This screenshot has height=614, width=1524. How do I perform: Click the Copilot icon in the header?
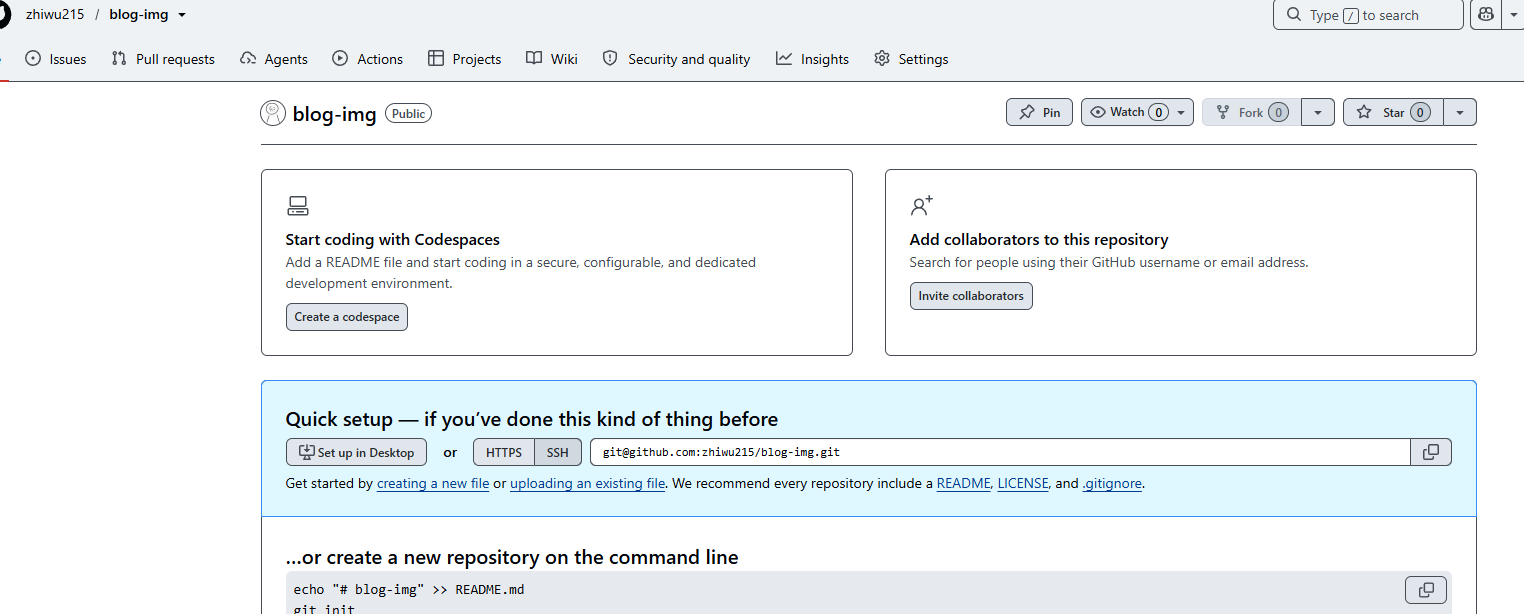(1485, 15)
